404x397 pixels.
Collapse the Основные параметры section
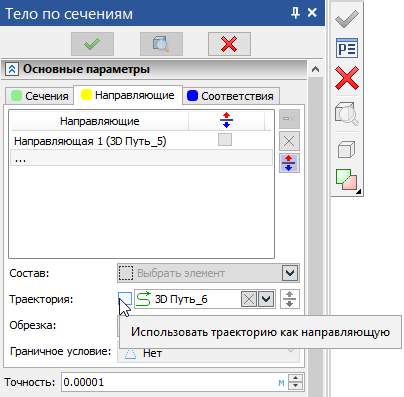pyautogui.click(x=12, y=69)
